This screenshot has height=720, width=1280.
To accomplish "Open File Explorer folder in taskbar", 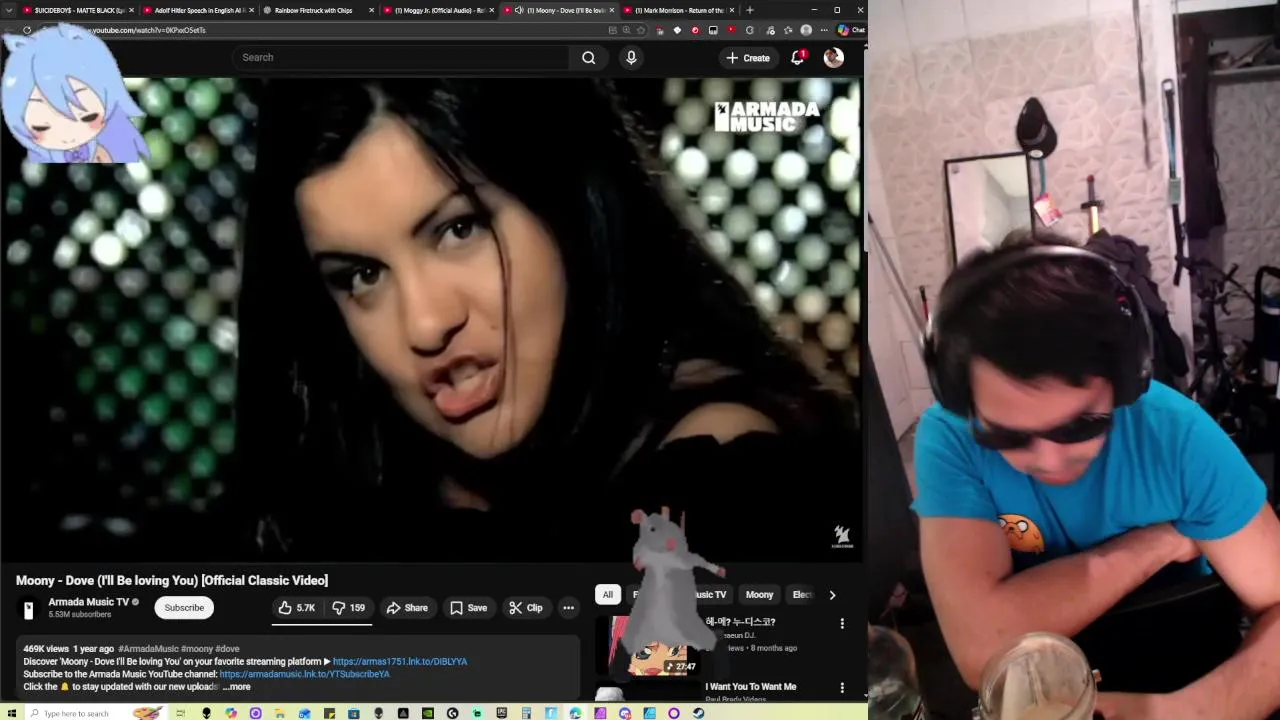I will click(279, 713).
